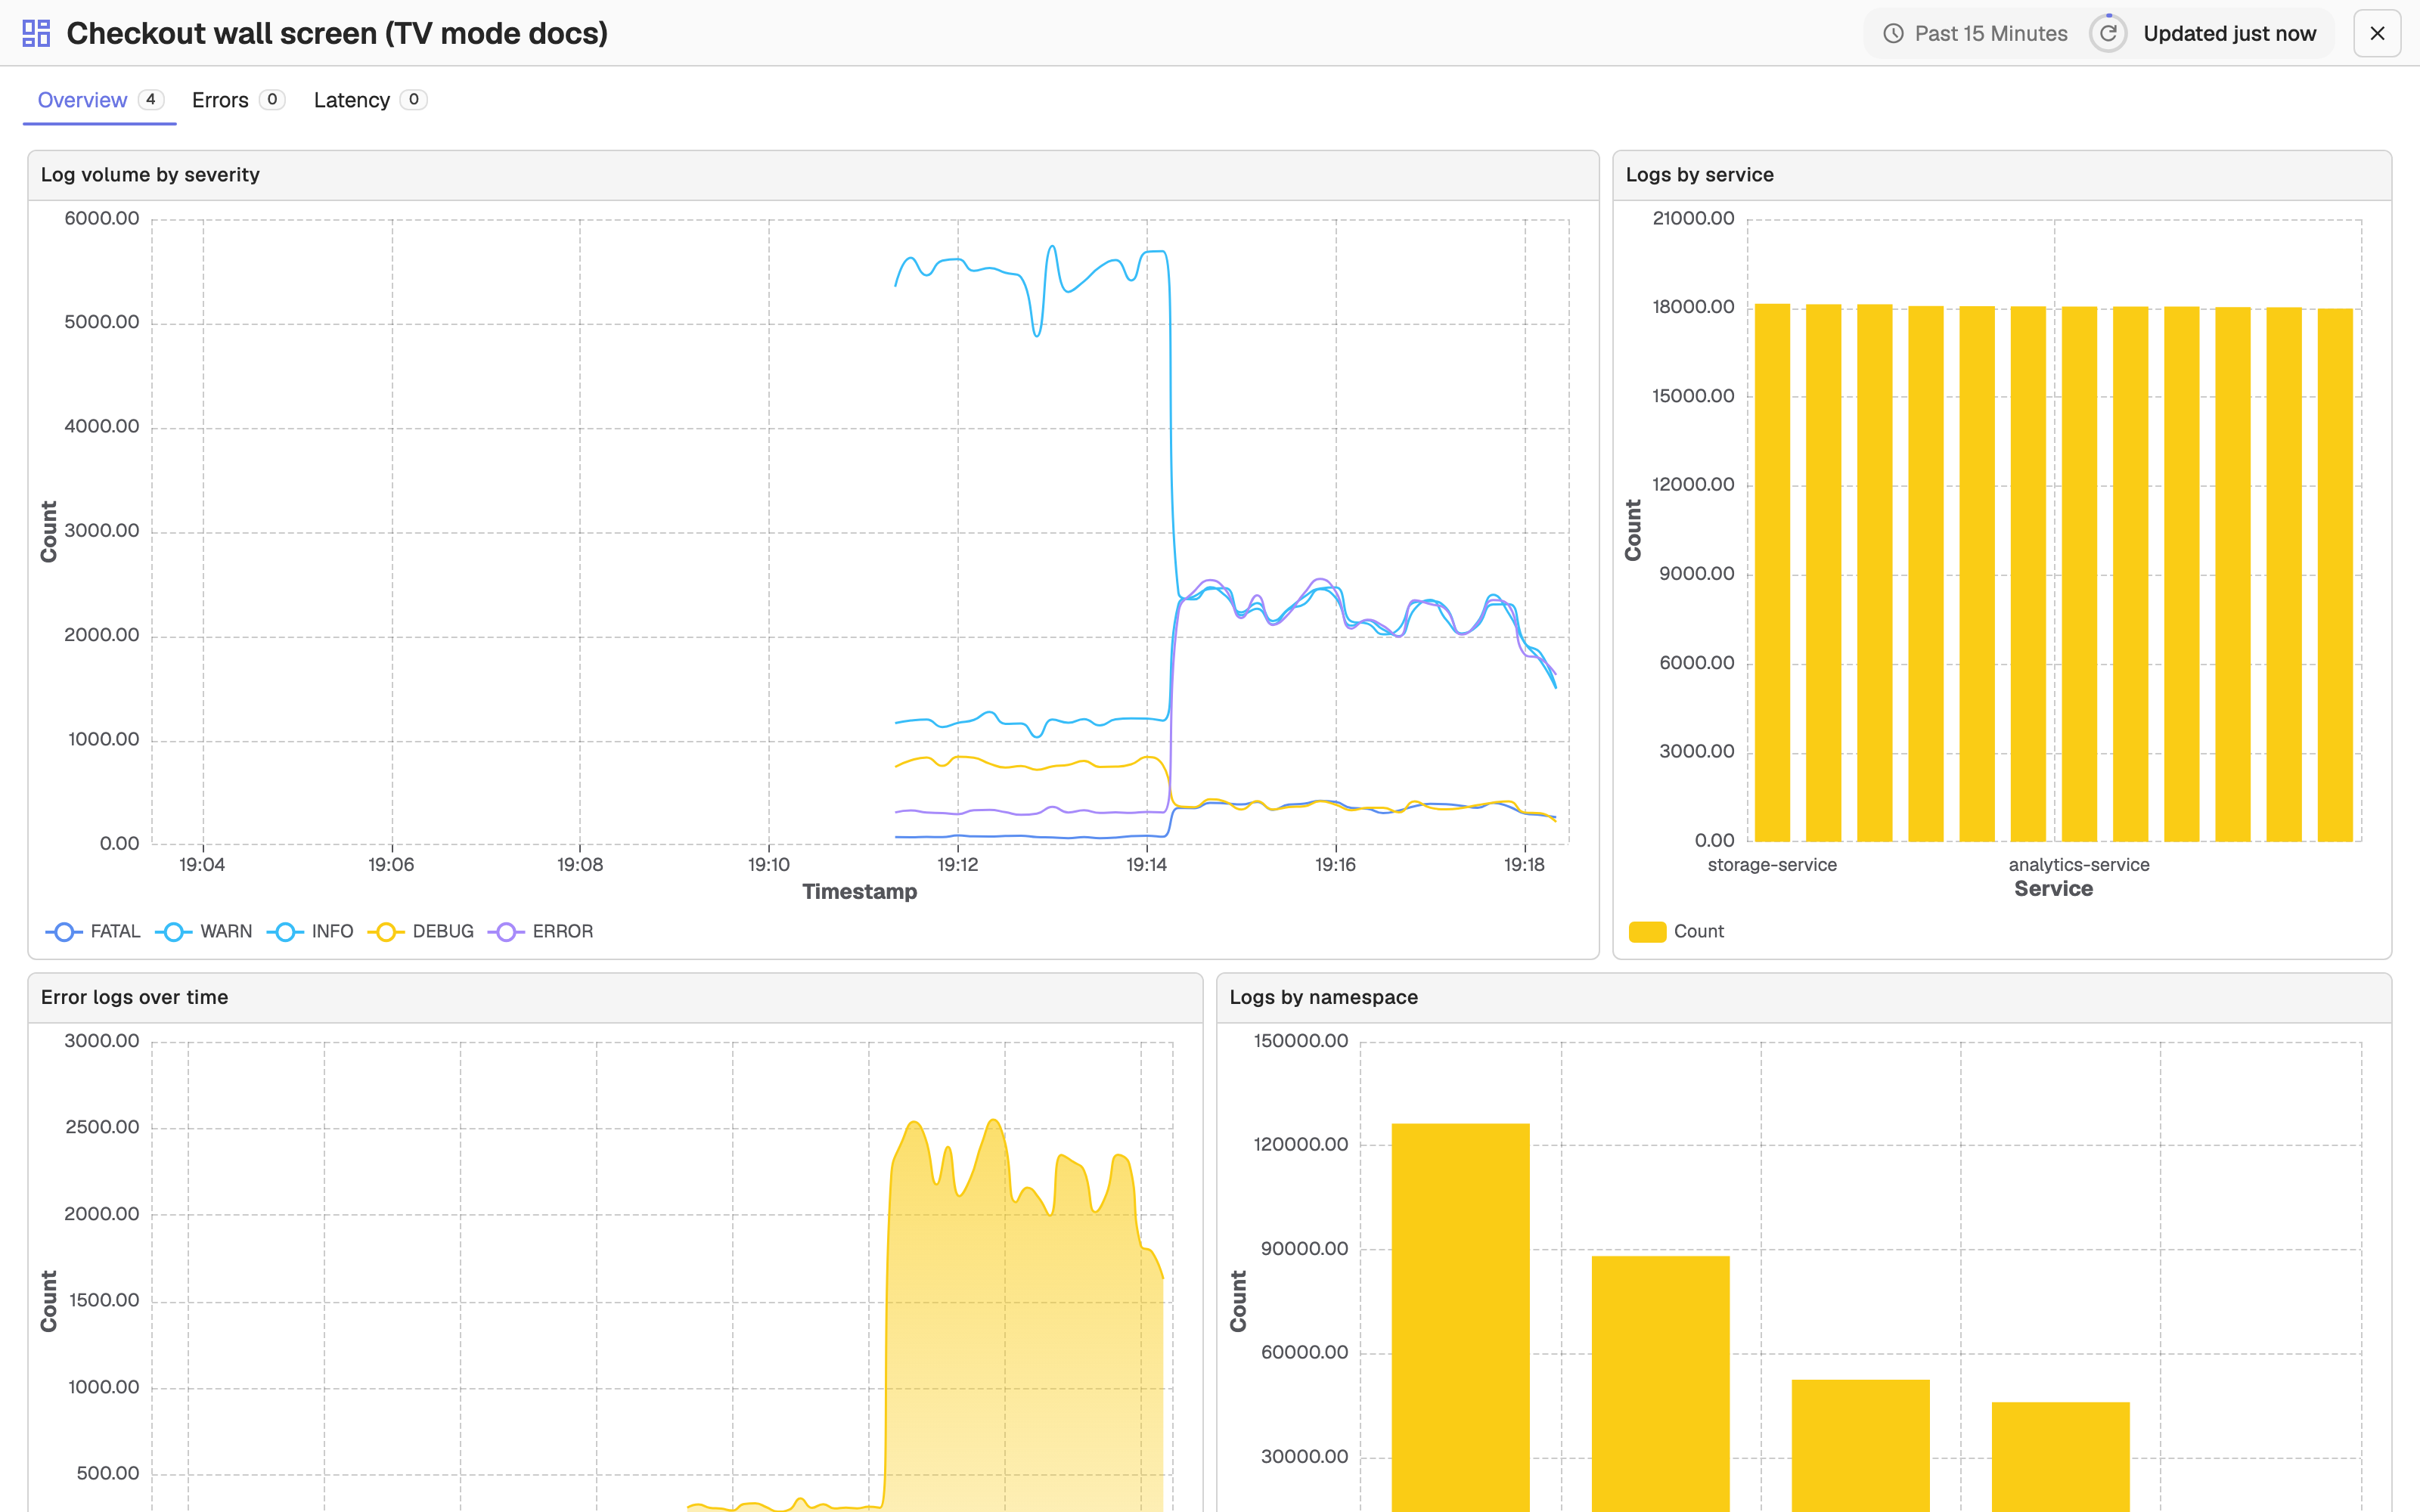Open the Past 15 Minutes time range

1975,33
